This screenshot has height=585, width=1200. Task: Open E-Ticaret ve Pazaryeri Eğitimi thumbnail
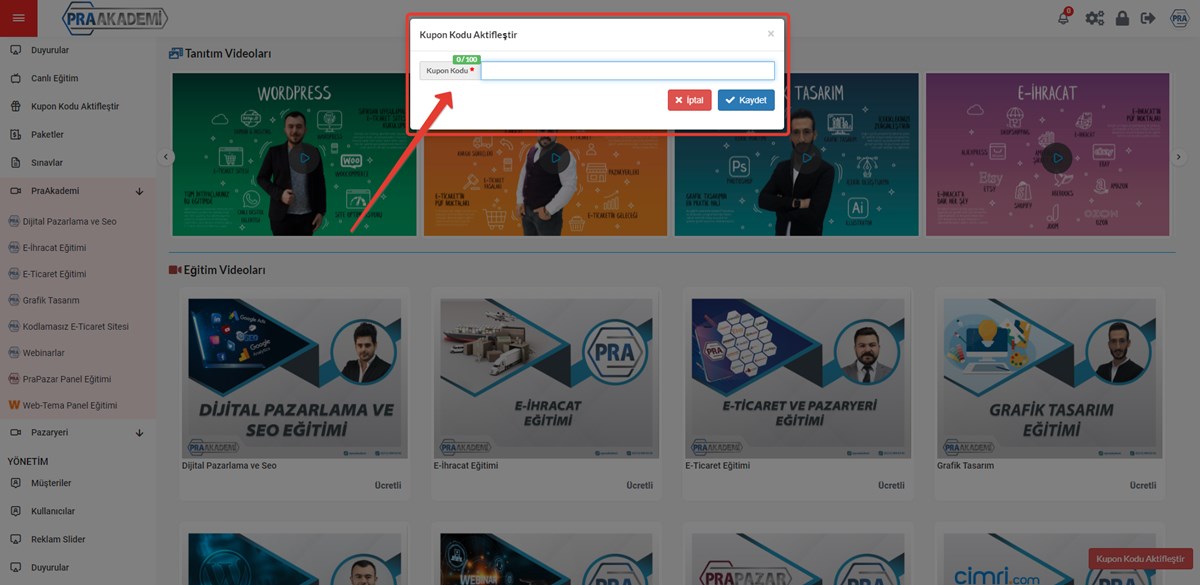click(x=798, y=379)
